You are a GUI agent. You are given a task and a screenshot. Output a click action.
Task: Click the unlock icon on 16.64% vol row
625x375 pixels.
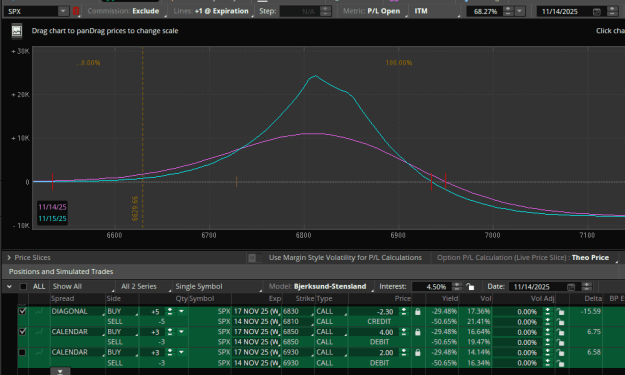(x=561, y=332)
